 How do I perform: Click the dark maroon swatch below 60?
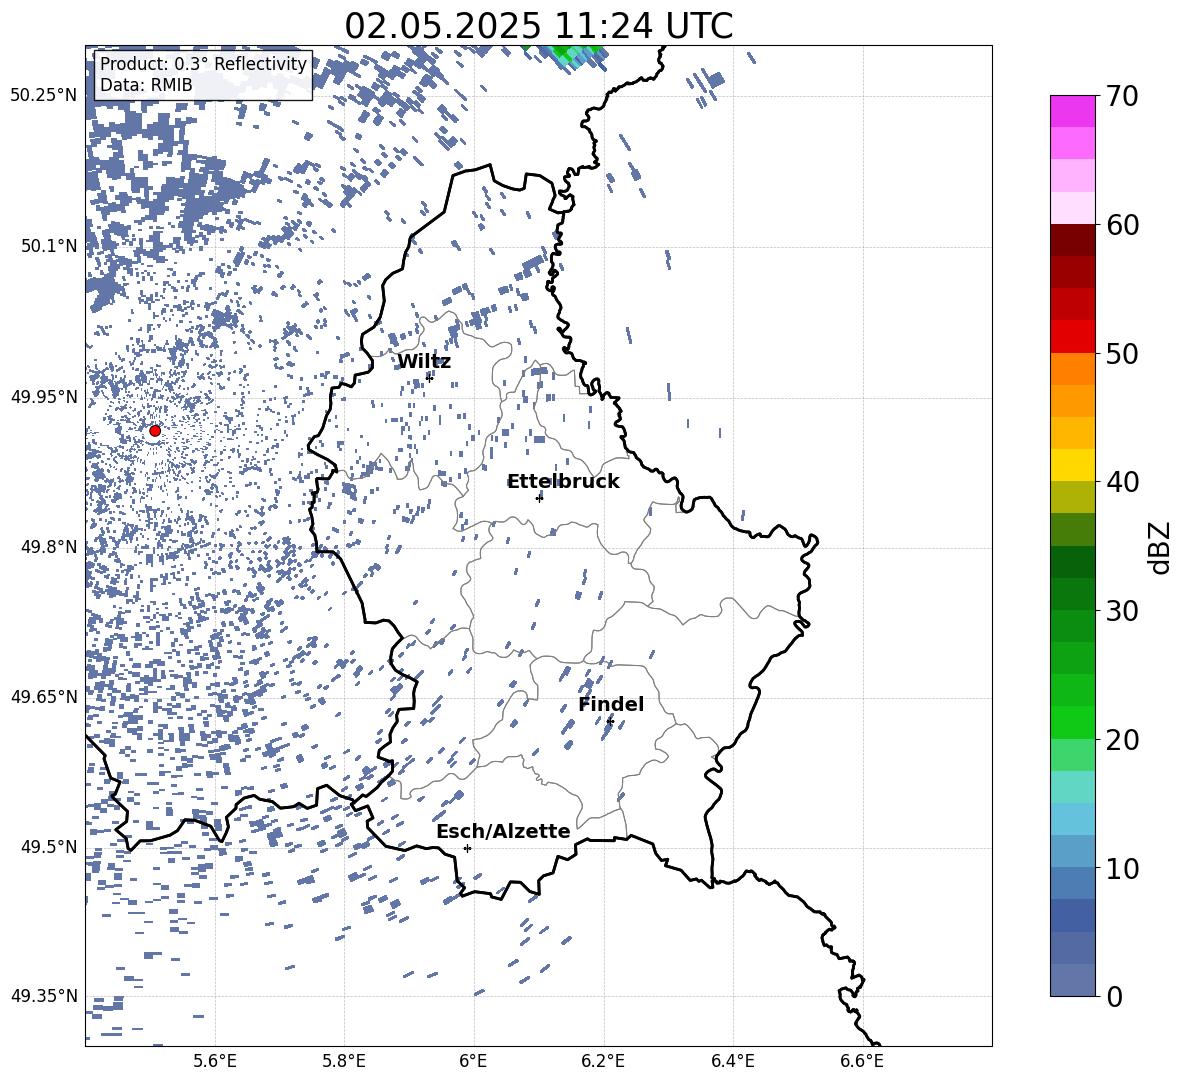point(1073,240)
